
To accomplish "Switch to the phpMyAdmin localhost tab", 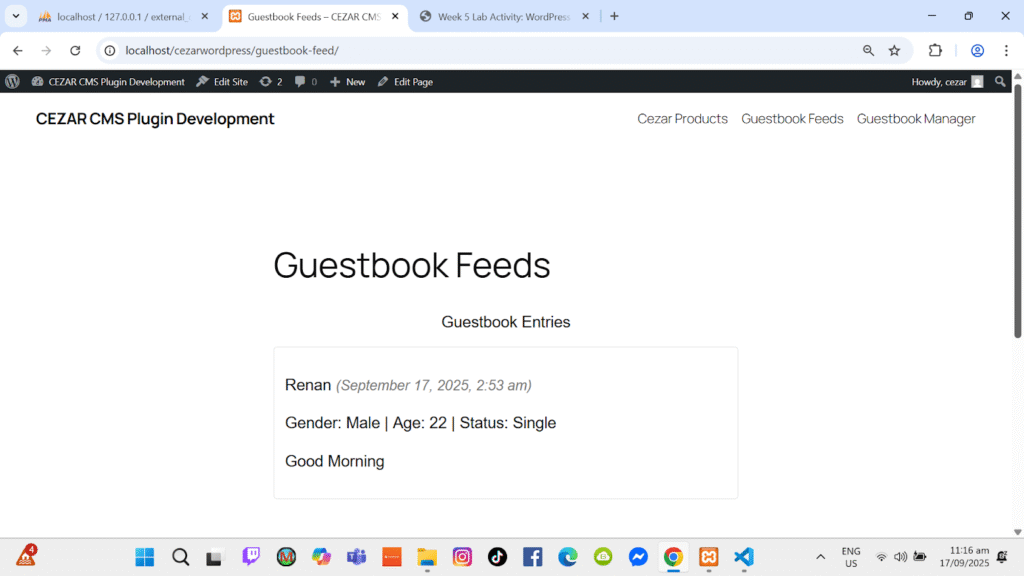I will click(x=118, y=16).
